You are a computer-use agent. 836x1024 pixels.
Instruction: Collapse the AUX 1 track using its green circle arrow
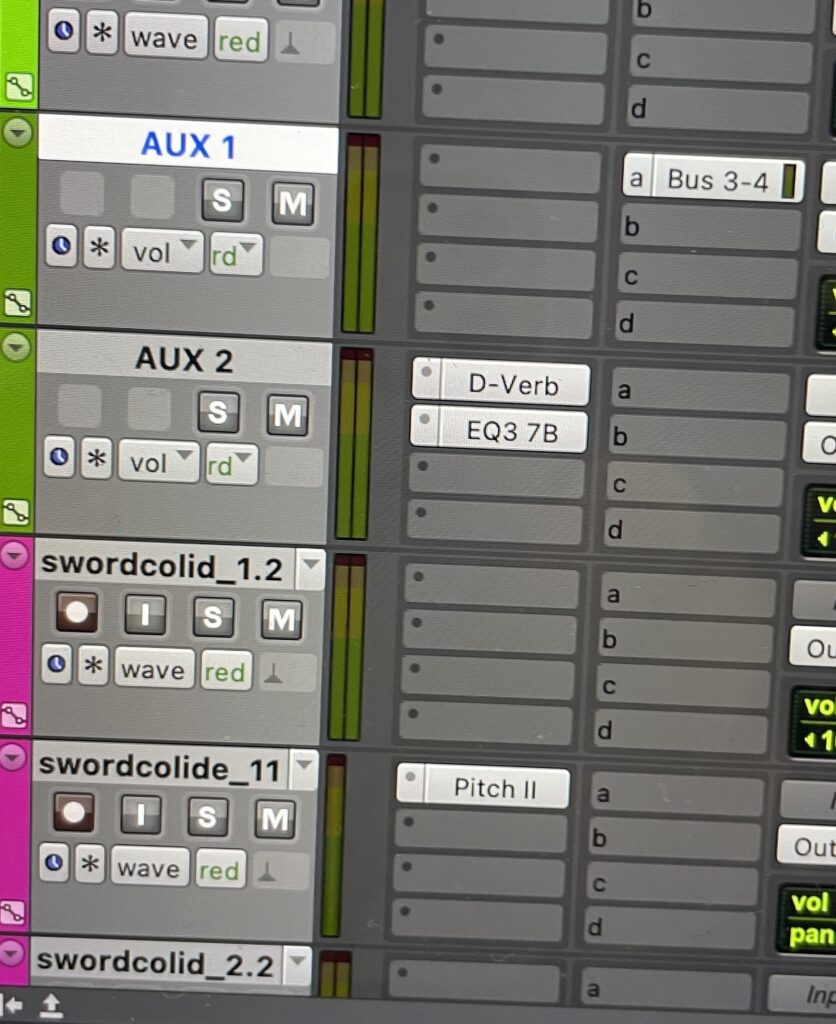point(18,133)
